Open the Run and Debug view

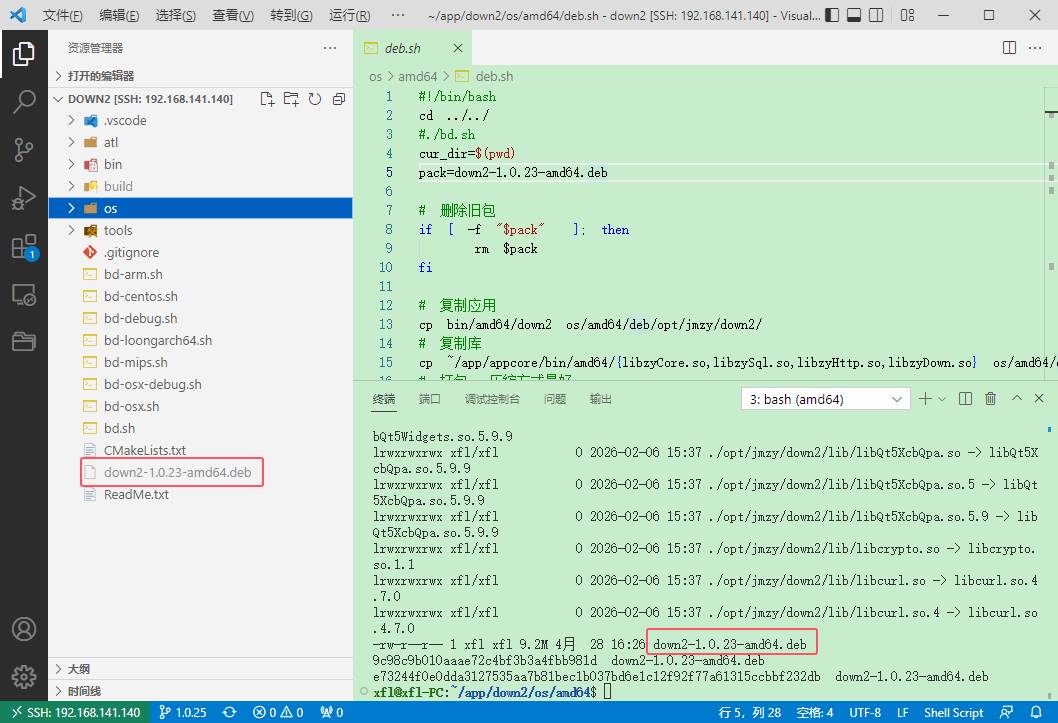point(24,198)
